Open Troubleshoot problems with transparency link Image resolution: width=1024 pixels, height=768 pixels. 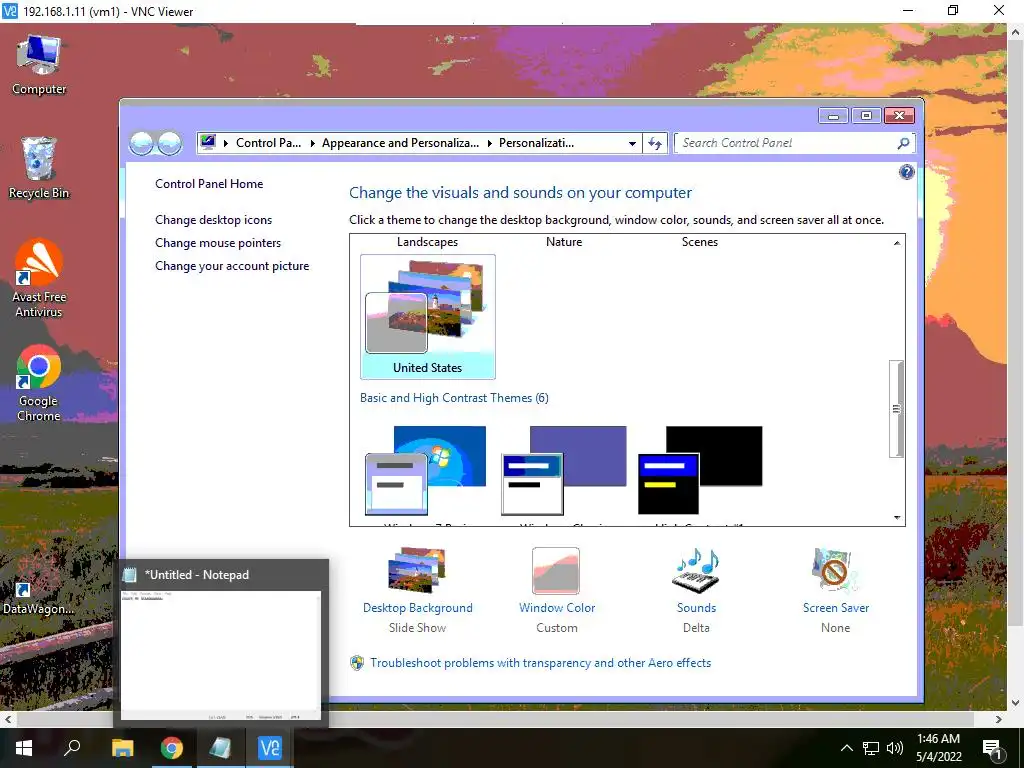pyautogui.click(x=541, y=663)
